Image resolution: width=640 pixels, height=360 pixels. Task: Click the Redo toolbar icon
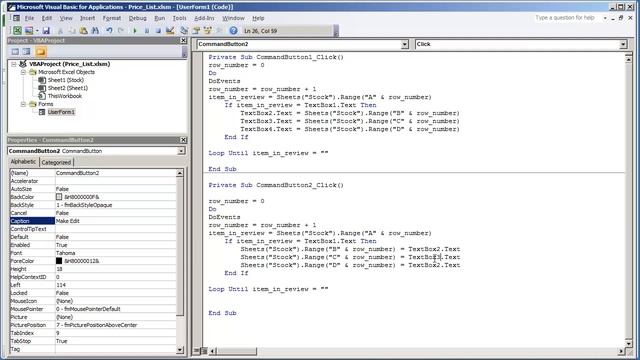click(x=121, y=31)
